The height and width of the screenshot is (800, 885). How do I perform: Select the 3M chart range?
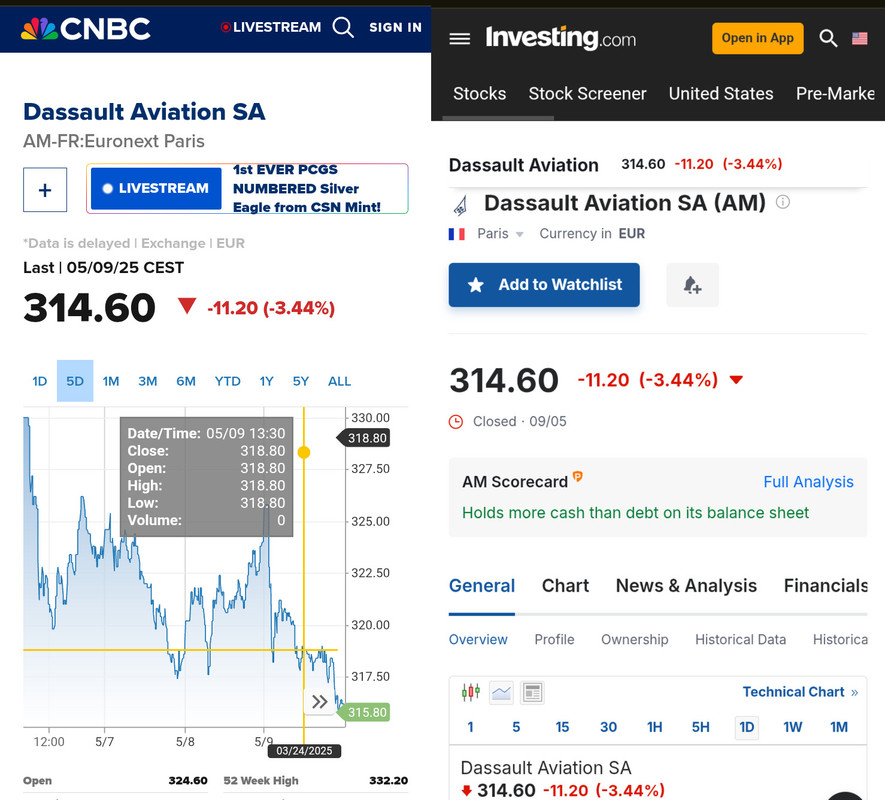[147, 381]
